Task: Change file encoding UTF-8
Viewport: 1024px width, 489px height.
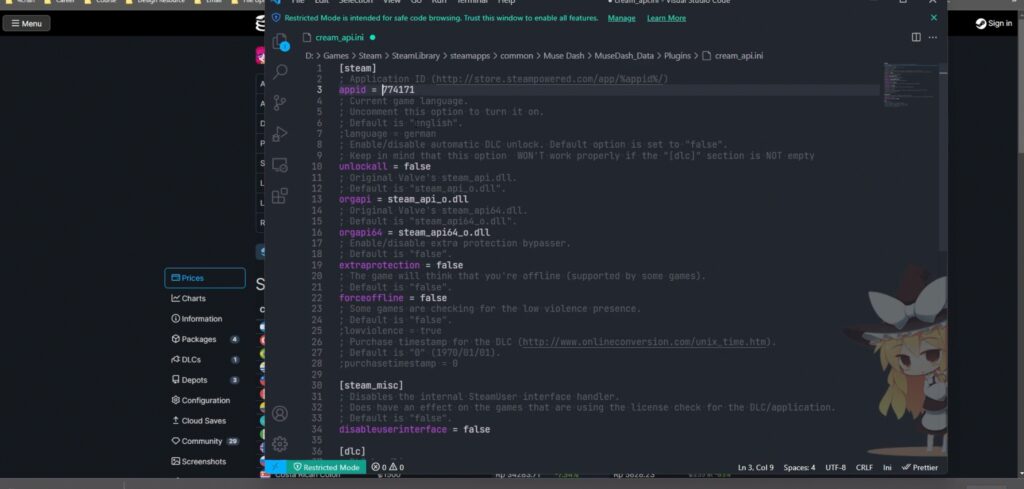Action: click(x=835, y=467)
